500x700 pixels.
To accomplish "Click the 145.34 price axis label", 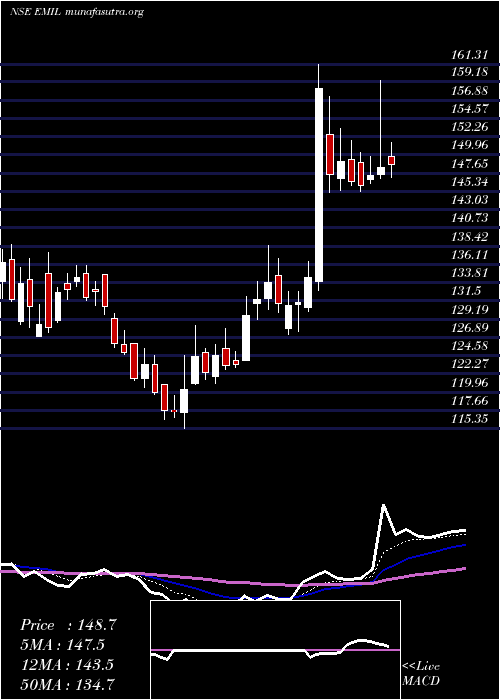I will 470,182.
